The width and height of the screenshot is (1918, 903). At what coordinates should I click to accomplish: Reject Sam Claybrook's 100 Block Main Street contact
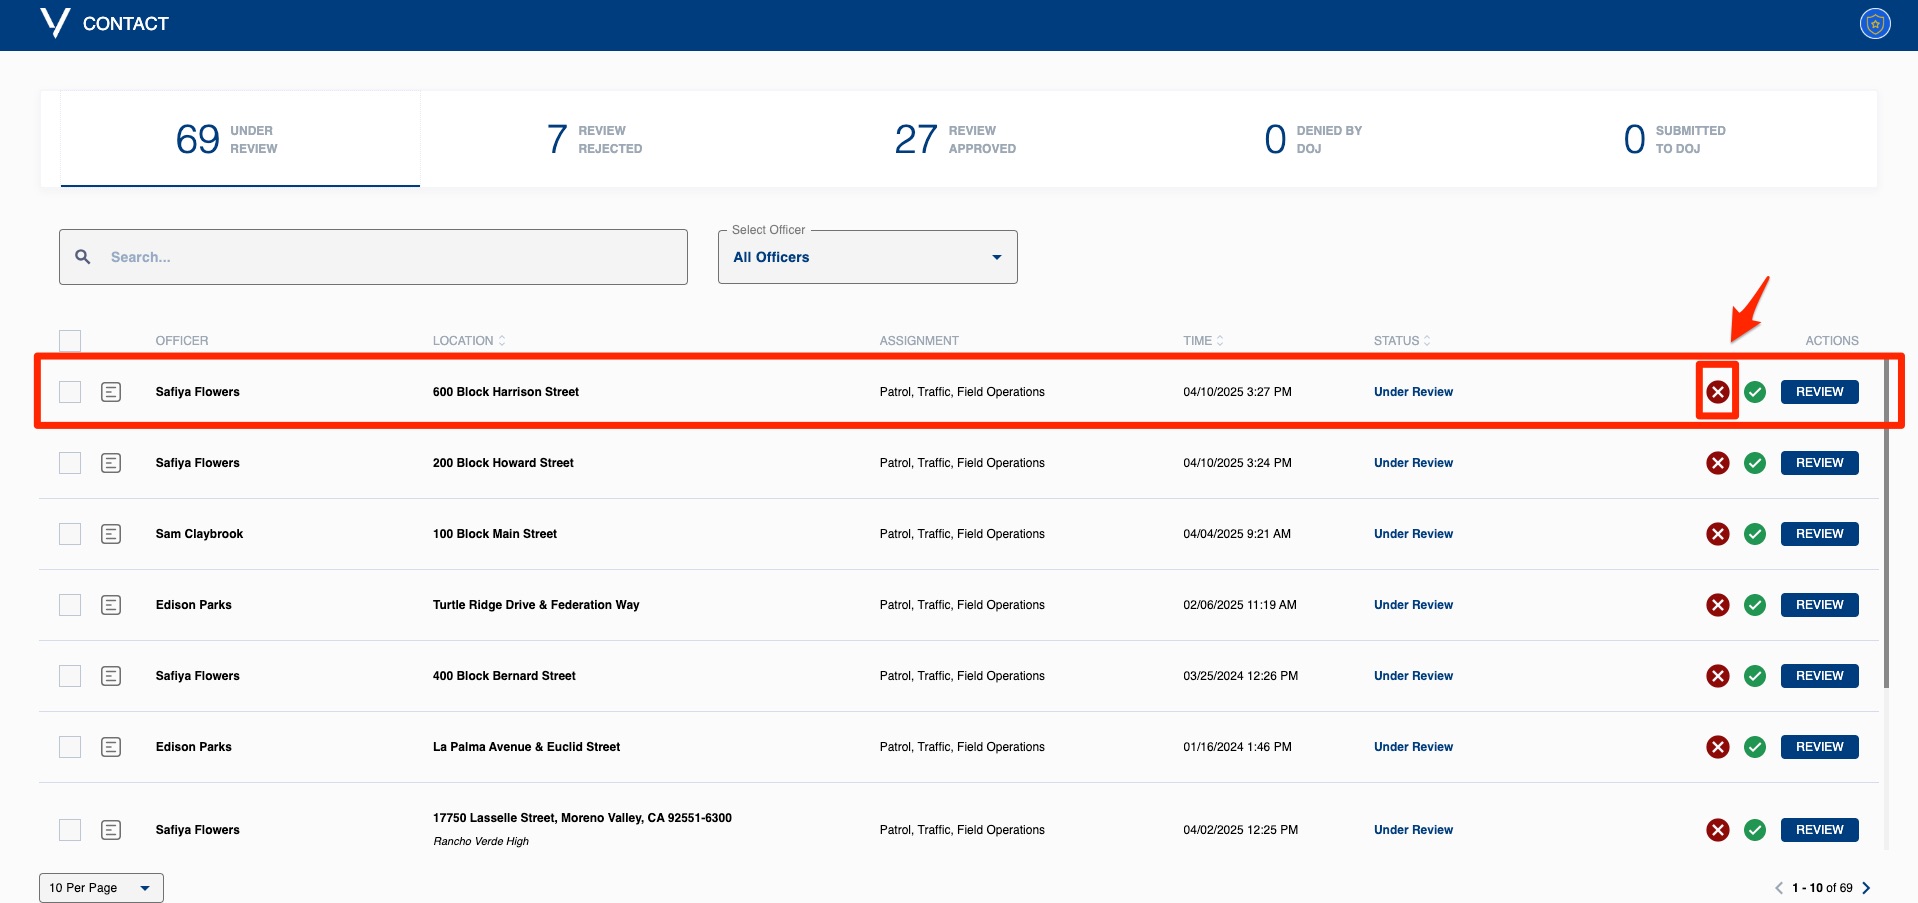[1717, 534]
